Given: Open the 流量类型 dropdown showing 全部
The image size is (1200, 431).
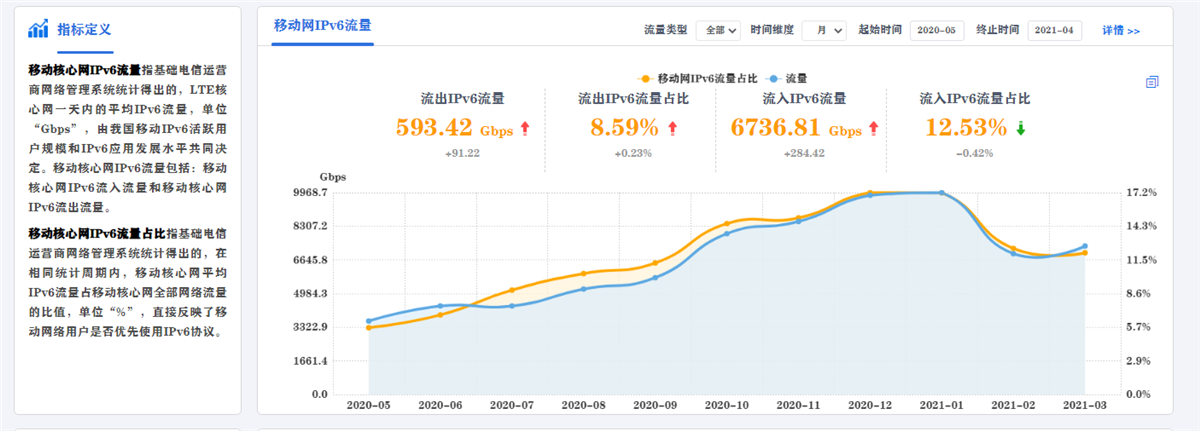Looking at the screenshot, I should click(x=718, y=31).
